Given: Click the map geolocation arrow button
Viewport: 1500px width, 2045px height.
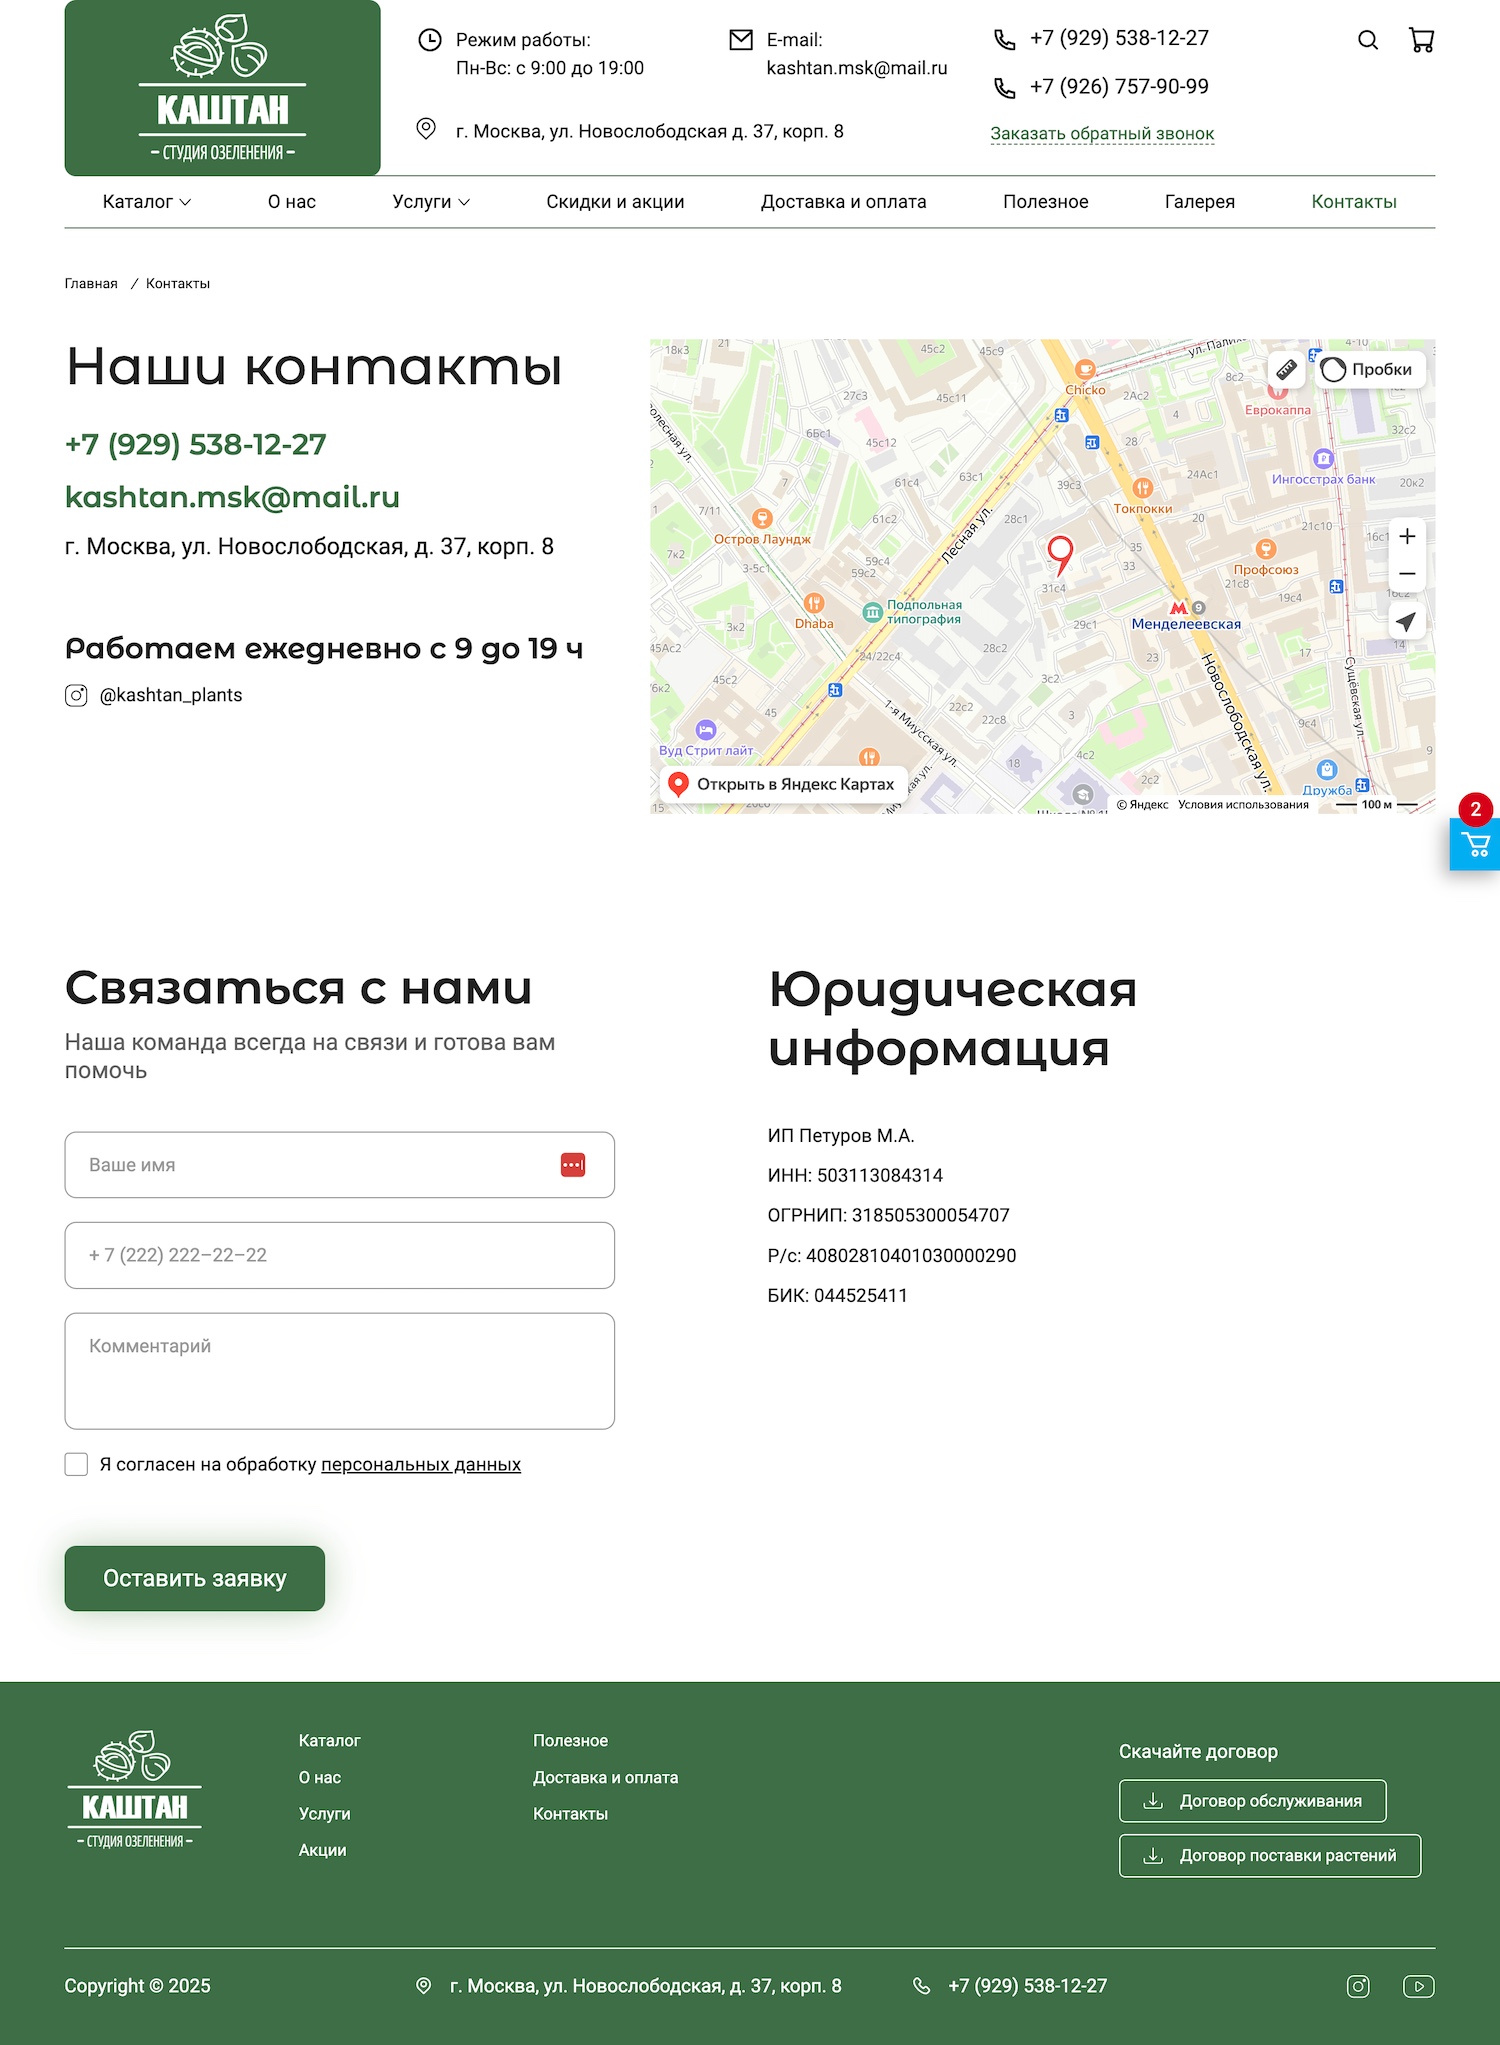Looking at the screenshot, I should click(x=1406, y=621).
